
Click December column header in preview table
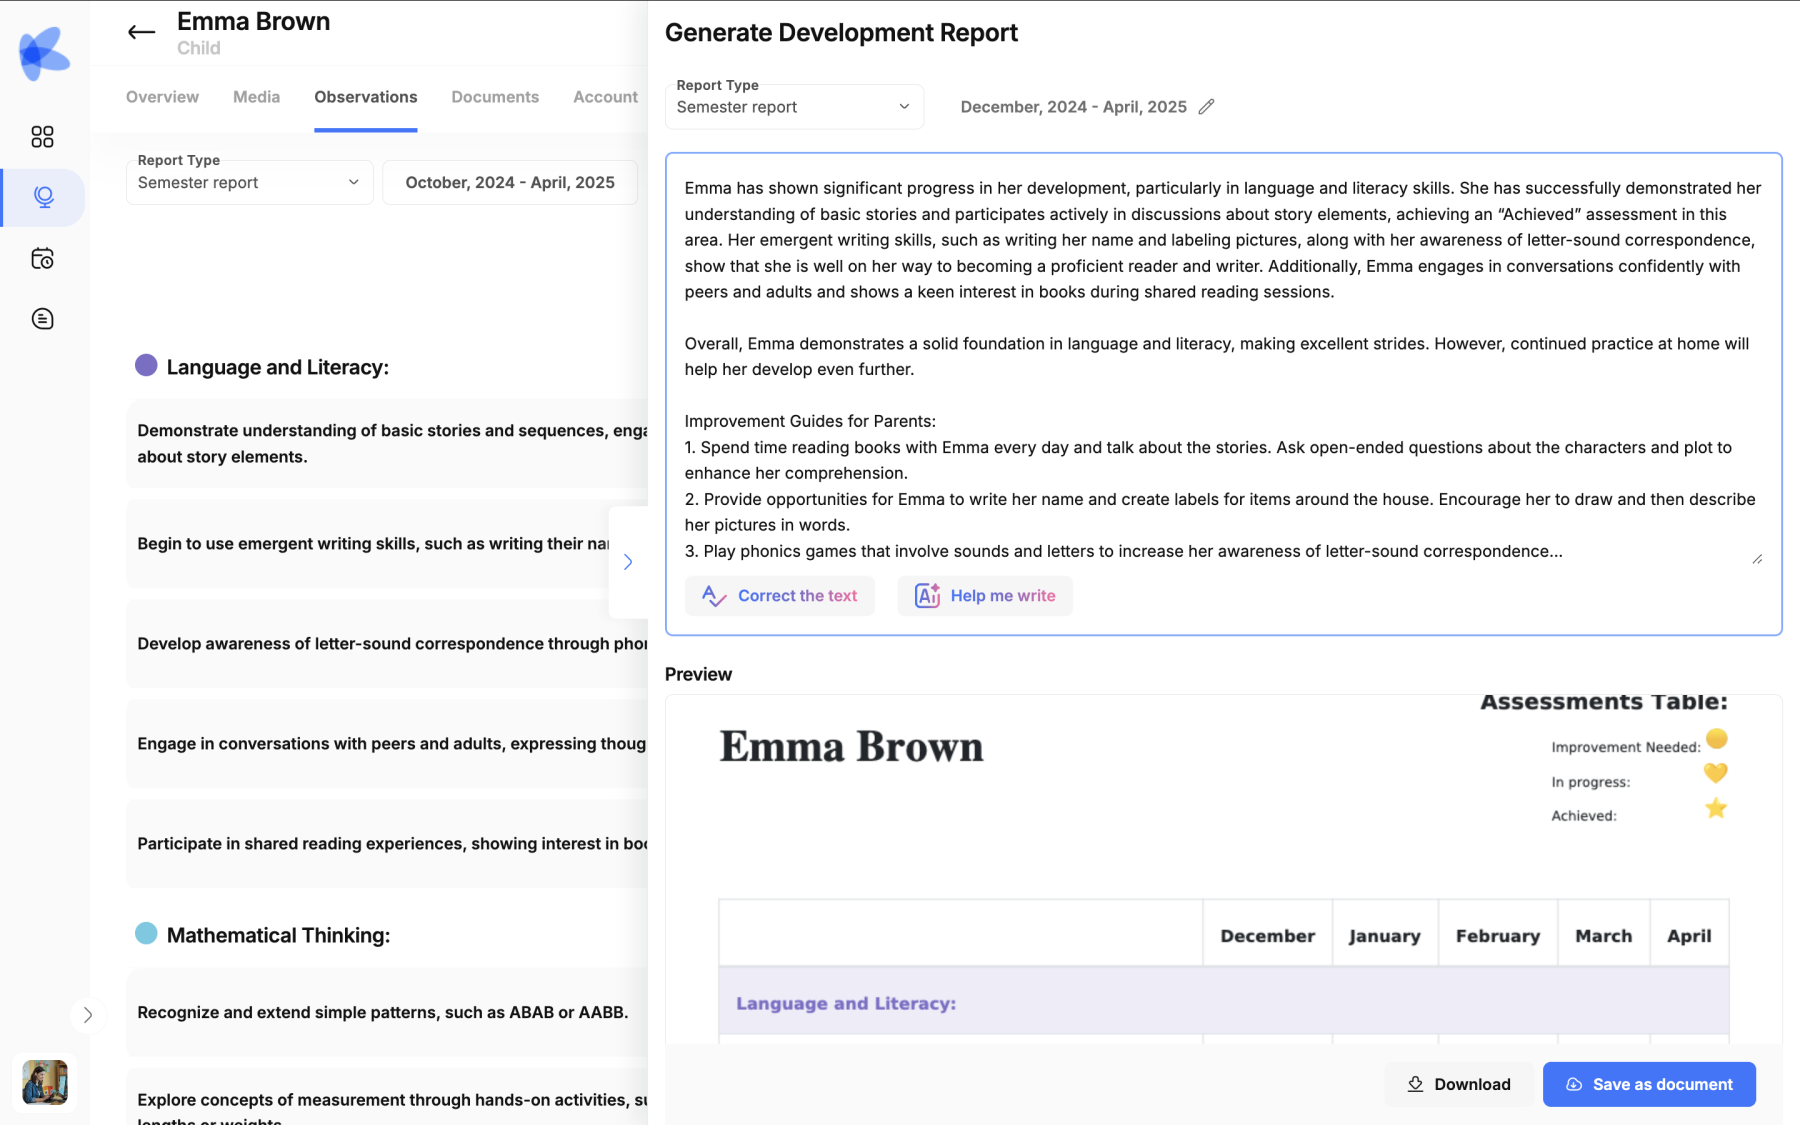point(1267,935)
